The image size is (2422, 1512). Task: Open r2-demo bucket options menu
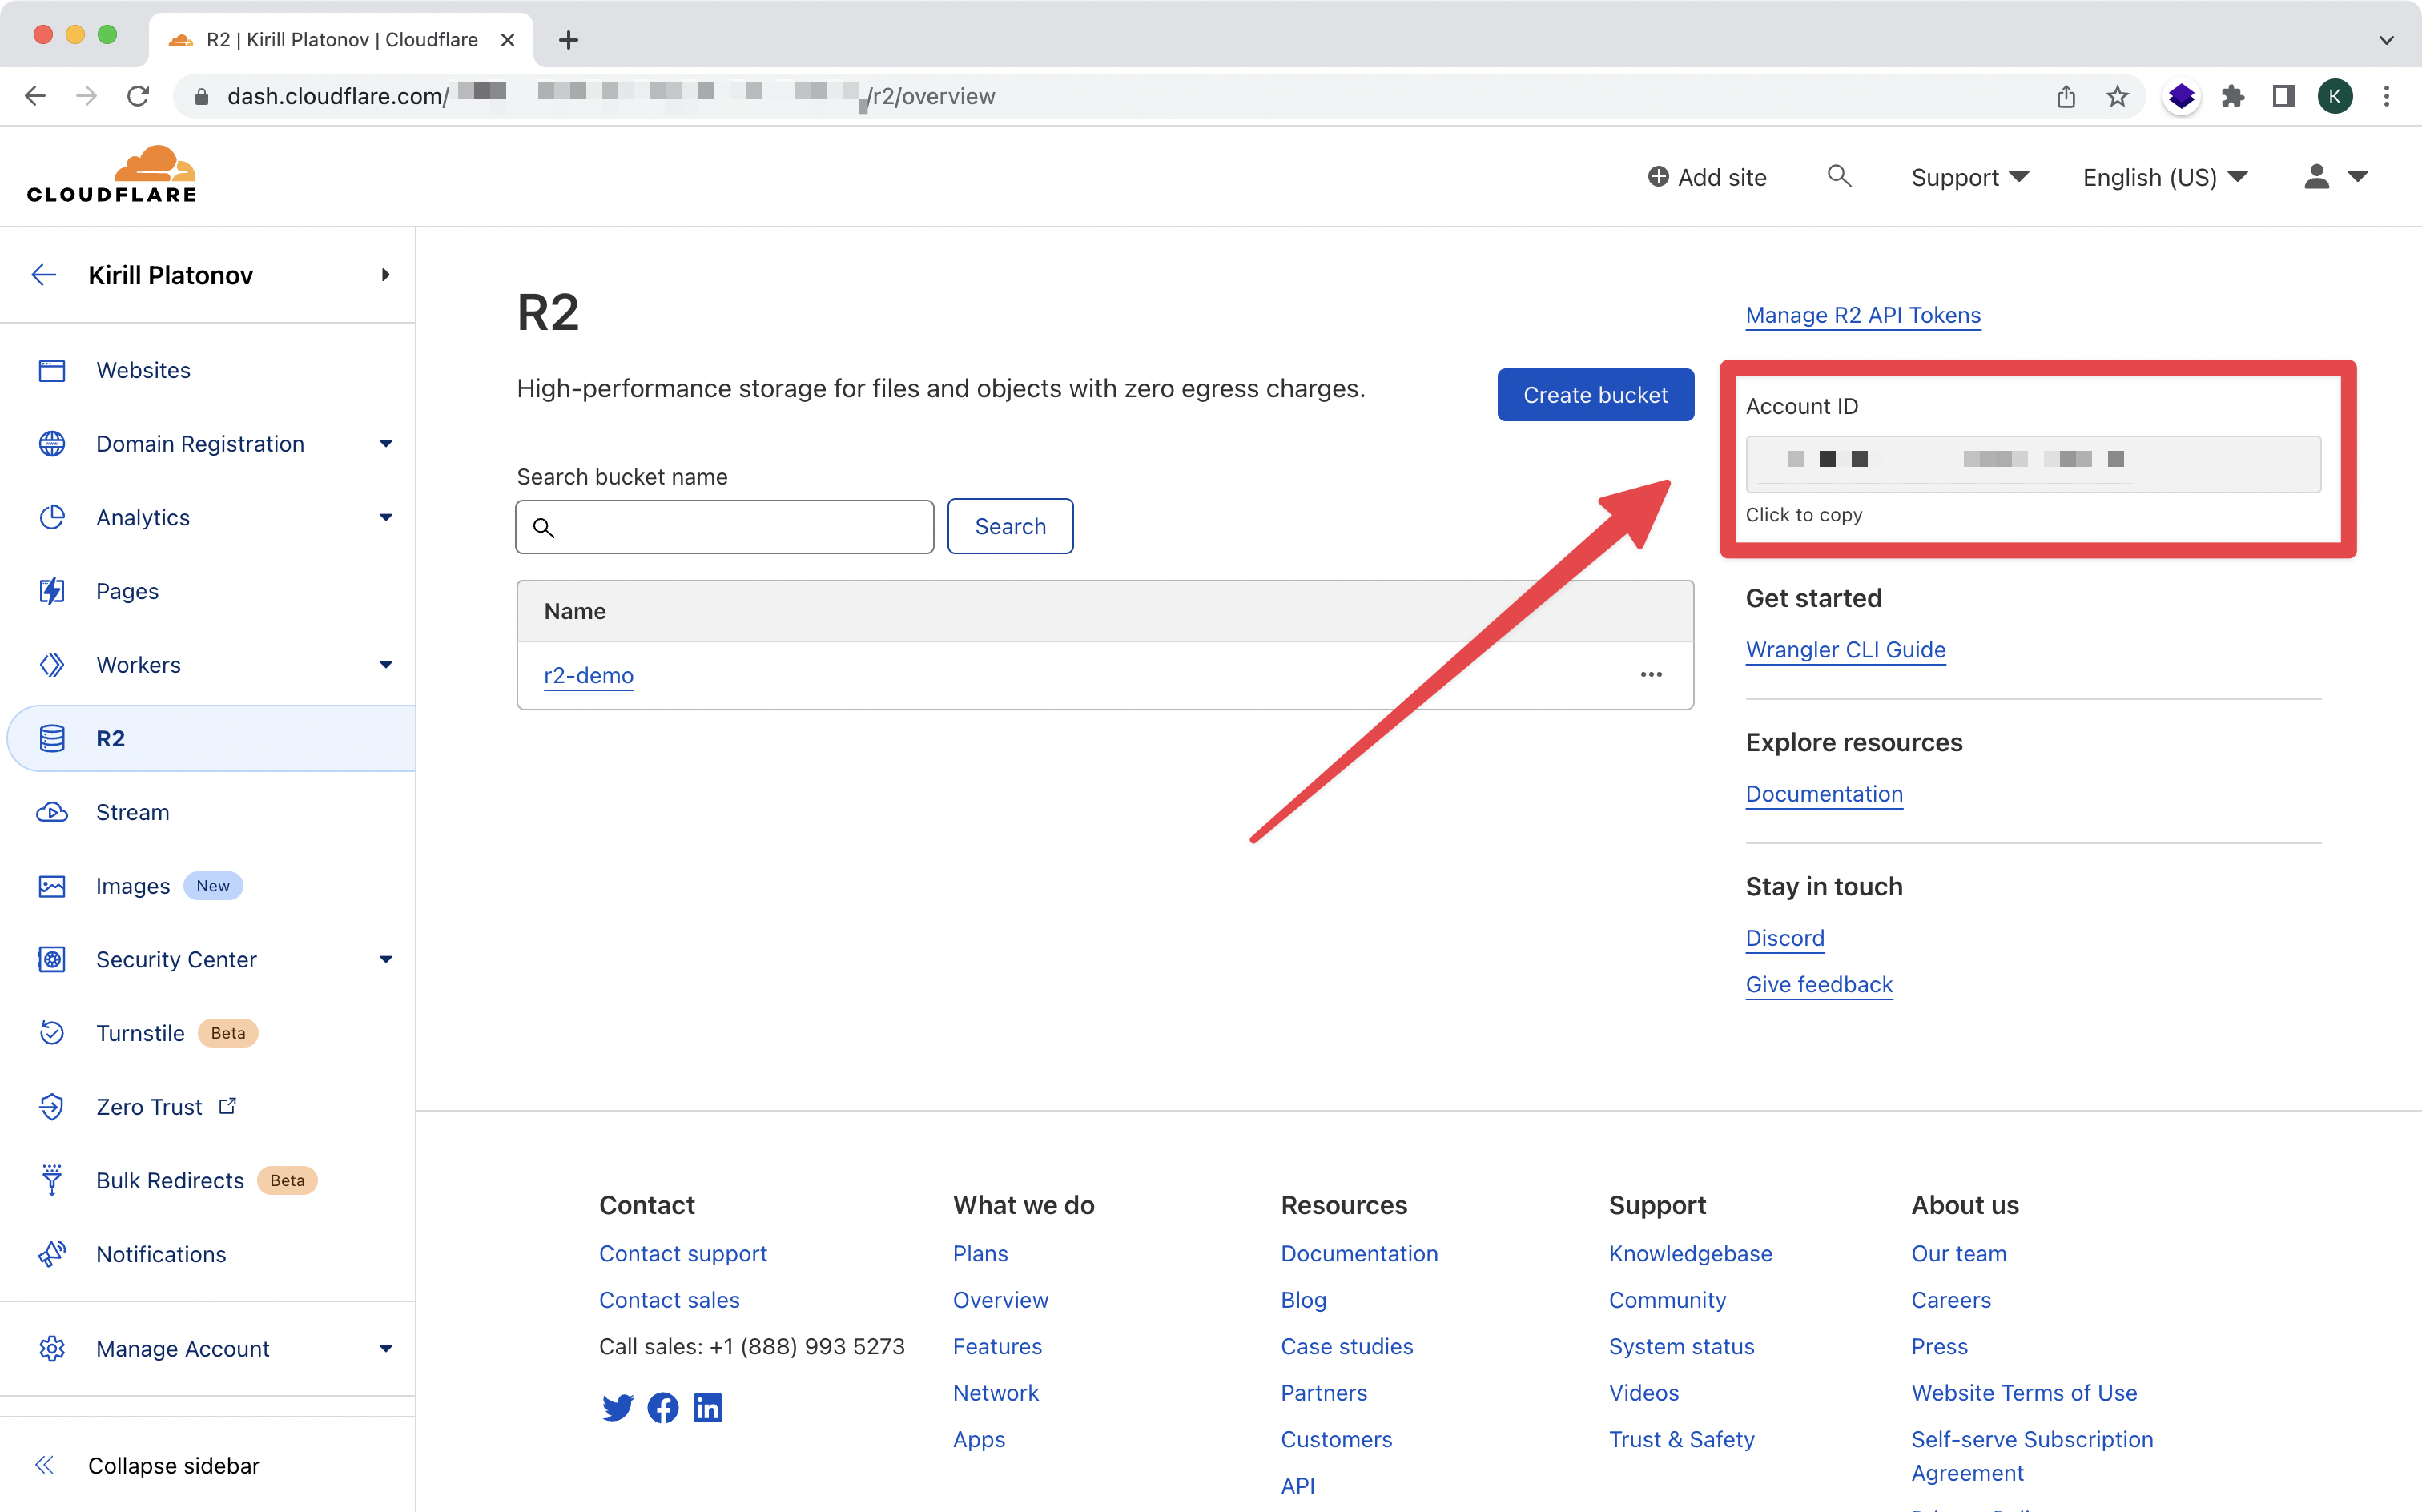(1651, 675)
